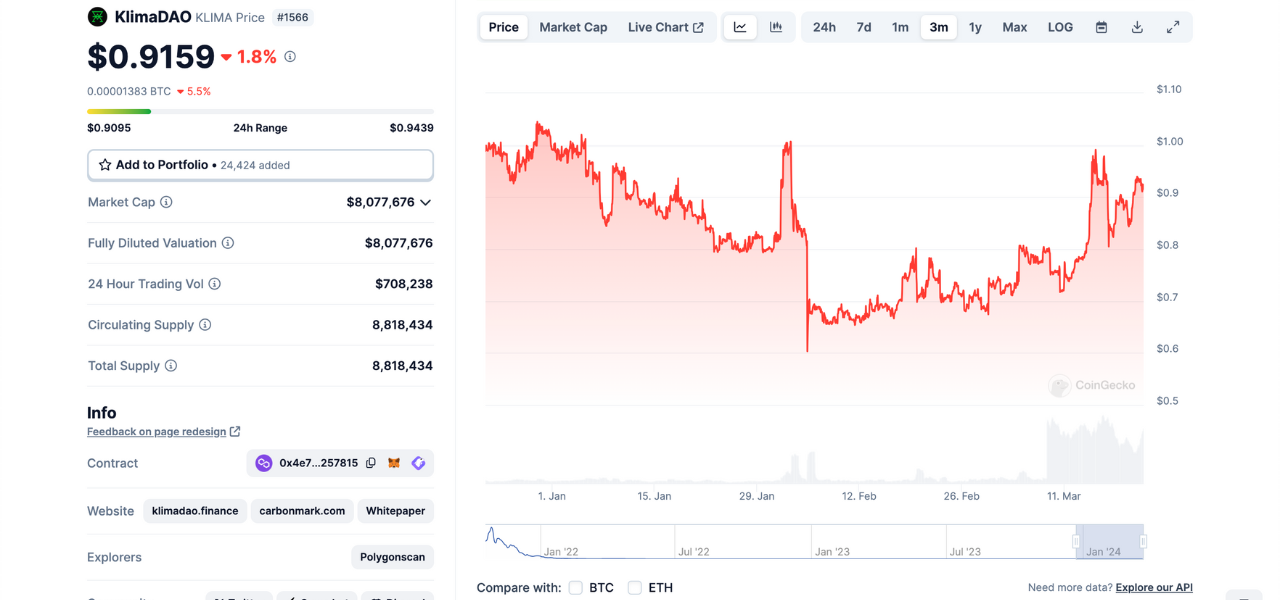The image size is (1280, 600).
Task: Click the info icon beside Circulating Supply
Action: coord(205,325)
